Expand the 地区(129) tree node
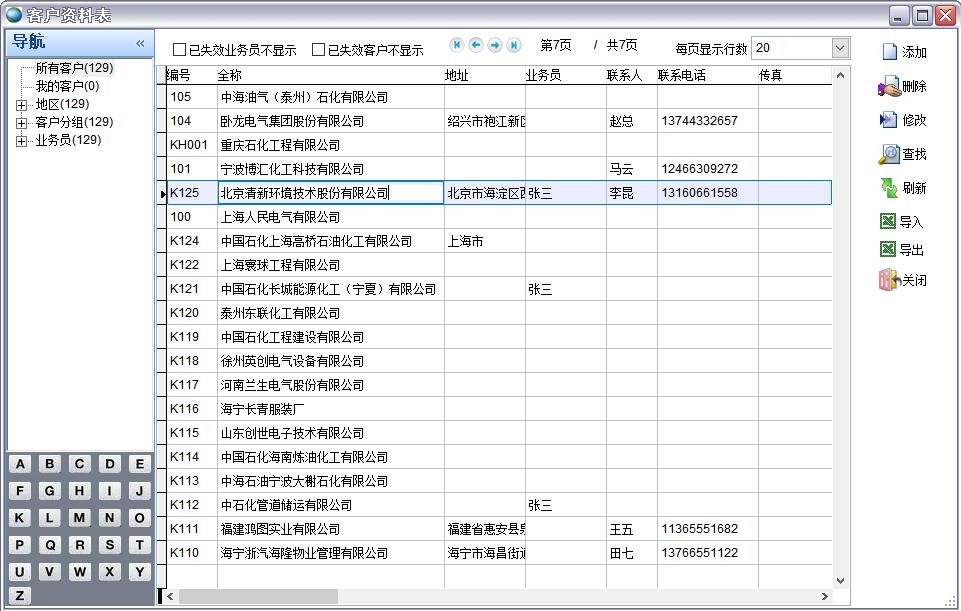 click(x=20, y=104)
